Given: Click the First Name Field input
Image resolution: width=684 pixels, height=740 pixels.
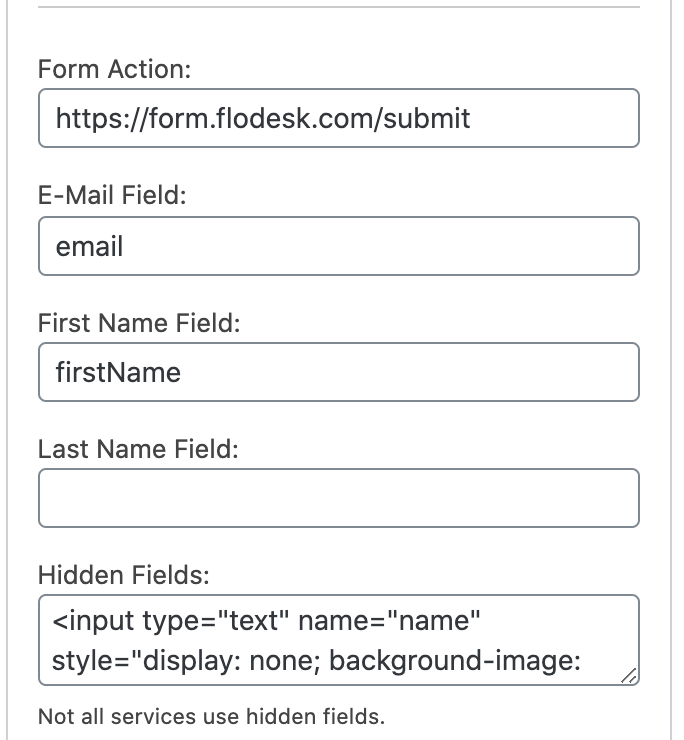Looking at the screenshot, I should point(338,372).
